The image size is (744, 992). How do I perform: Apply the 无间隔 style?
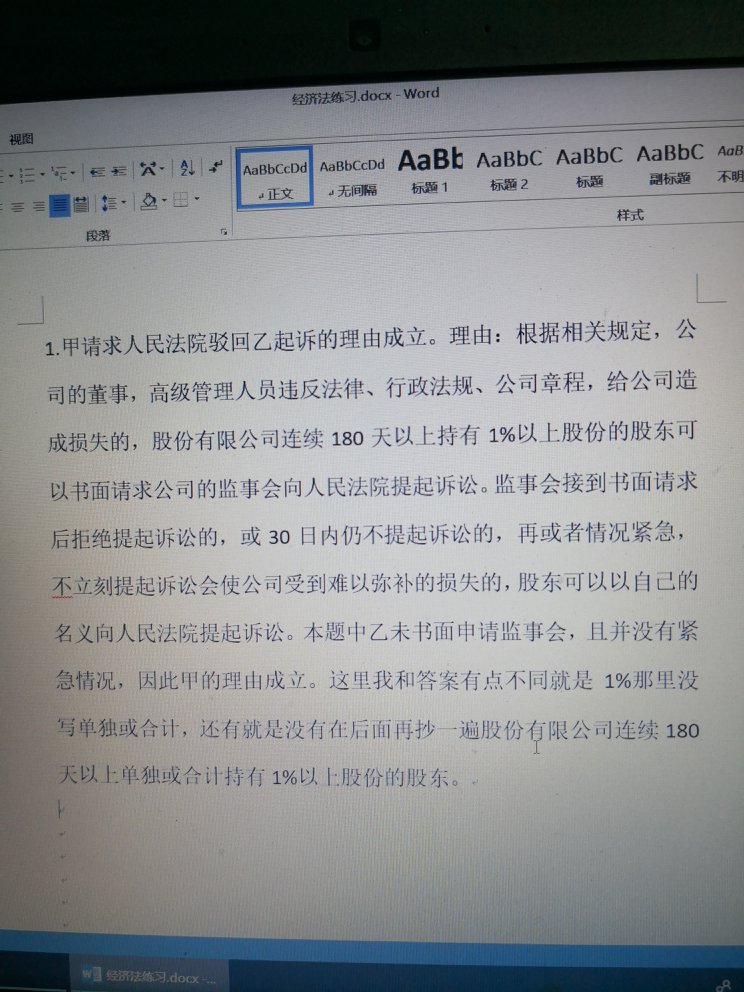coord(352,176)
